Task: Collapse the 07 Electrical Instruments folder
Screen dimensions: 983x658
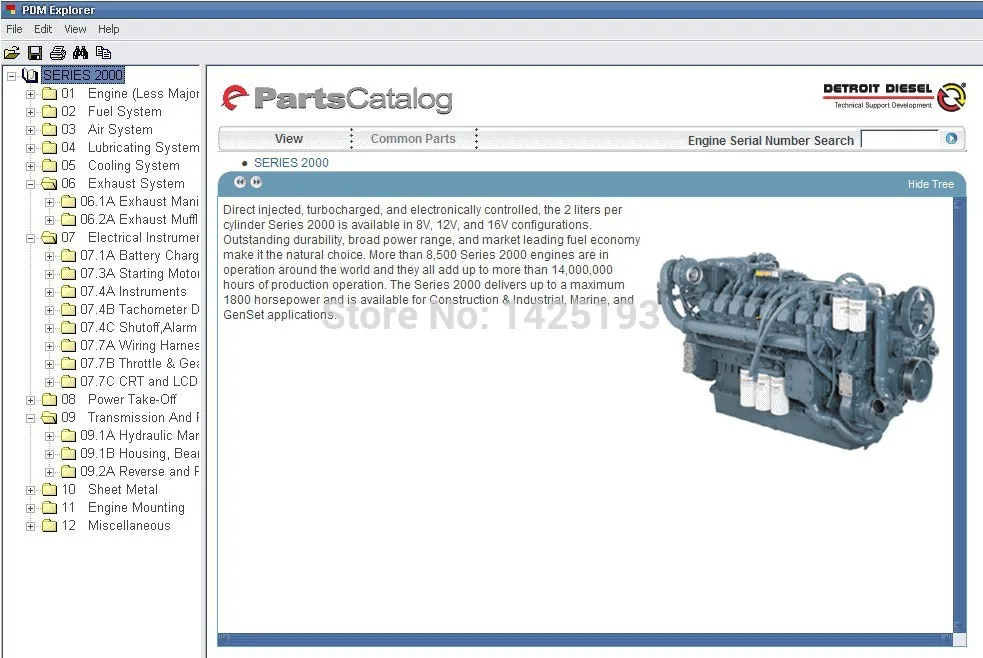Action: pos(30,238)
